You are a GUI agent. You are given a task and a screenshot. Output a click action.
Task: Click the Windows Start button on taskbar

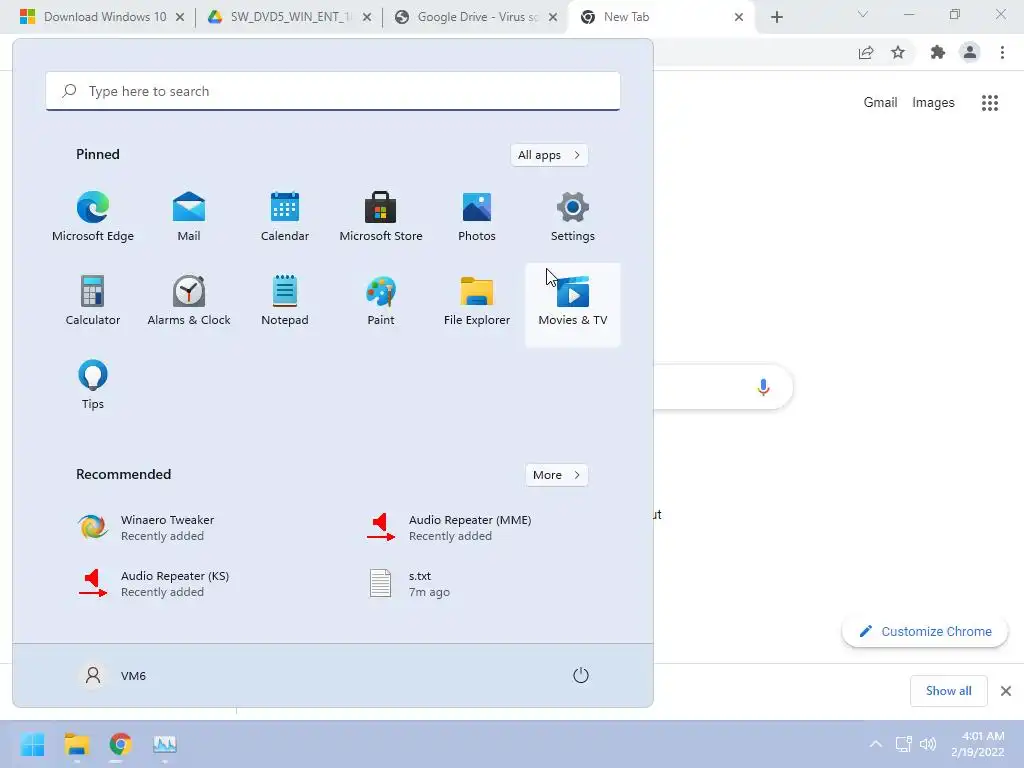[32, 744]
